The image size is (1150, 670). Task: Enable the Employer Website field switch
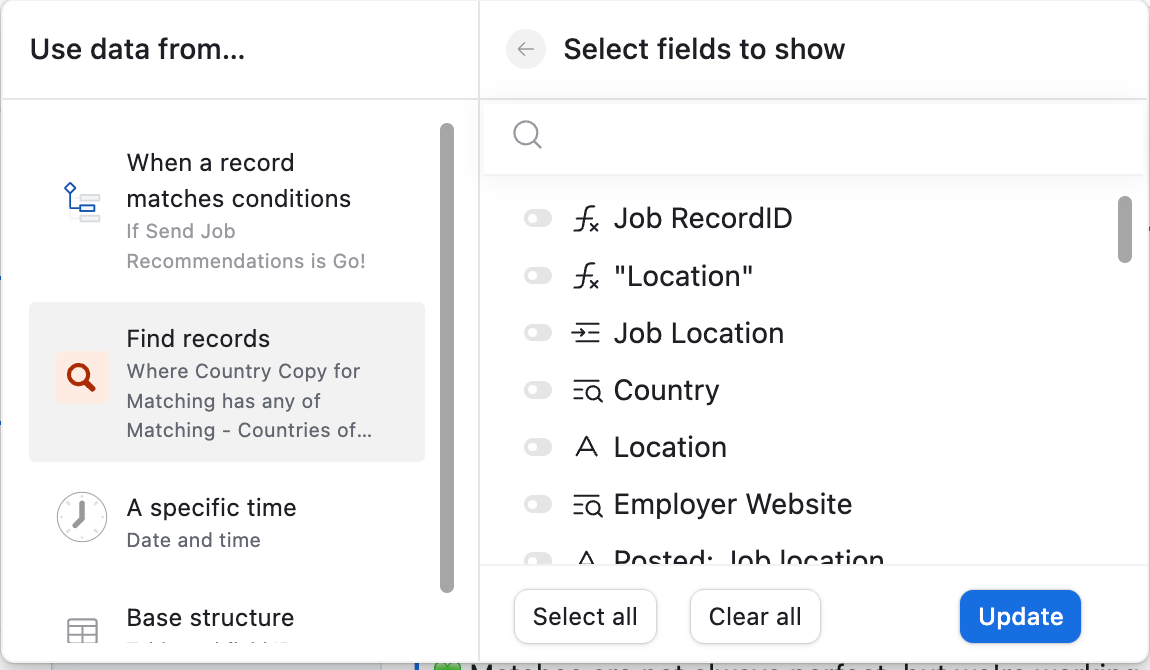pyautogui.click(x=538, y=504)
